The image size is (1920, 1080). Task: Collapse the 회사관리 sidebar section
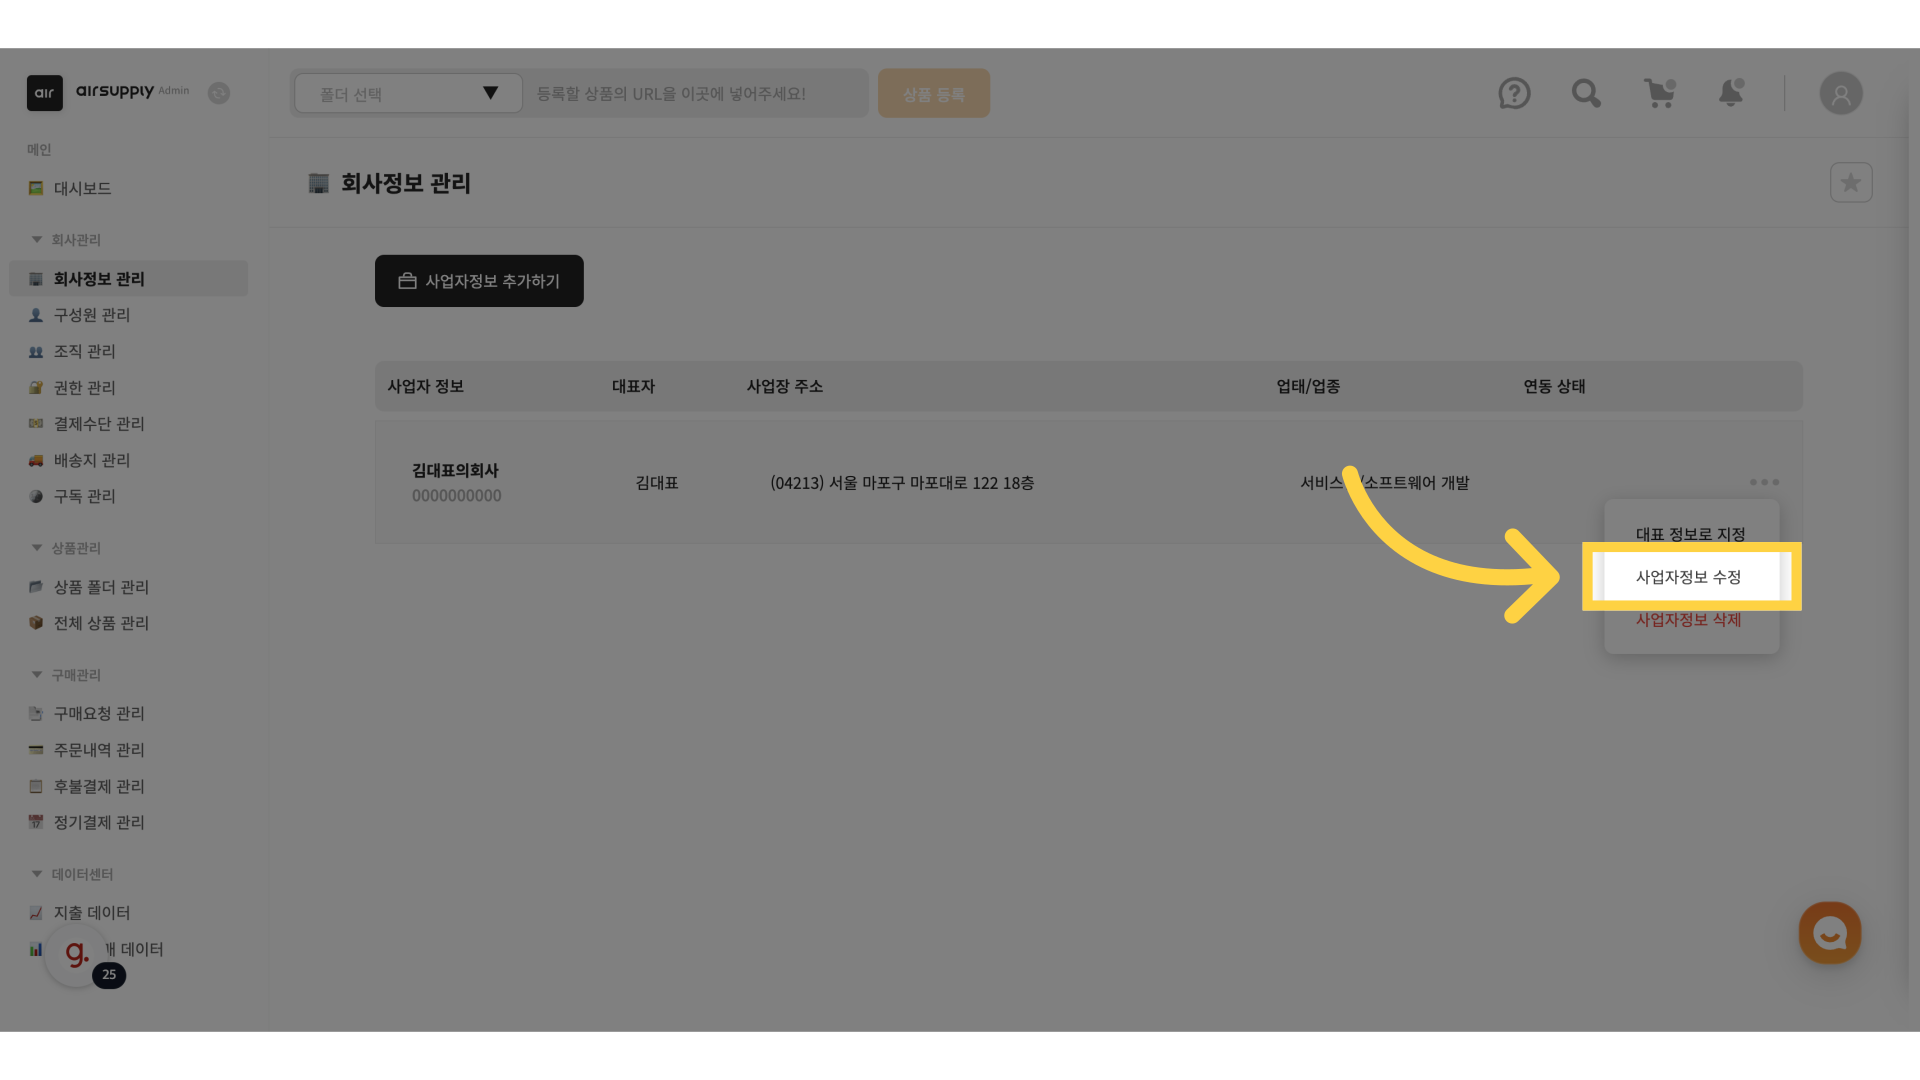click(37, 240)
